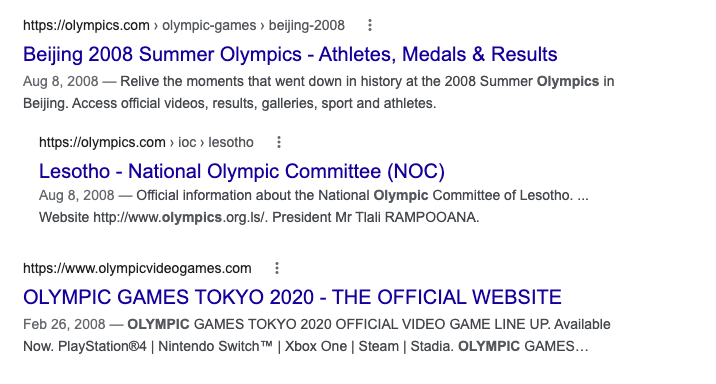Click the lesotho breadcrumb segment
The image size is (716, 384).
(231, 142)
